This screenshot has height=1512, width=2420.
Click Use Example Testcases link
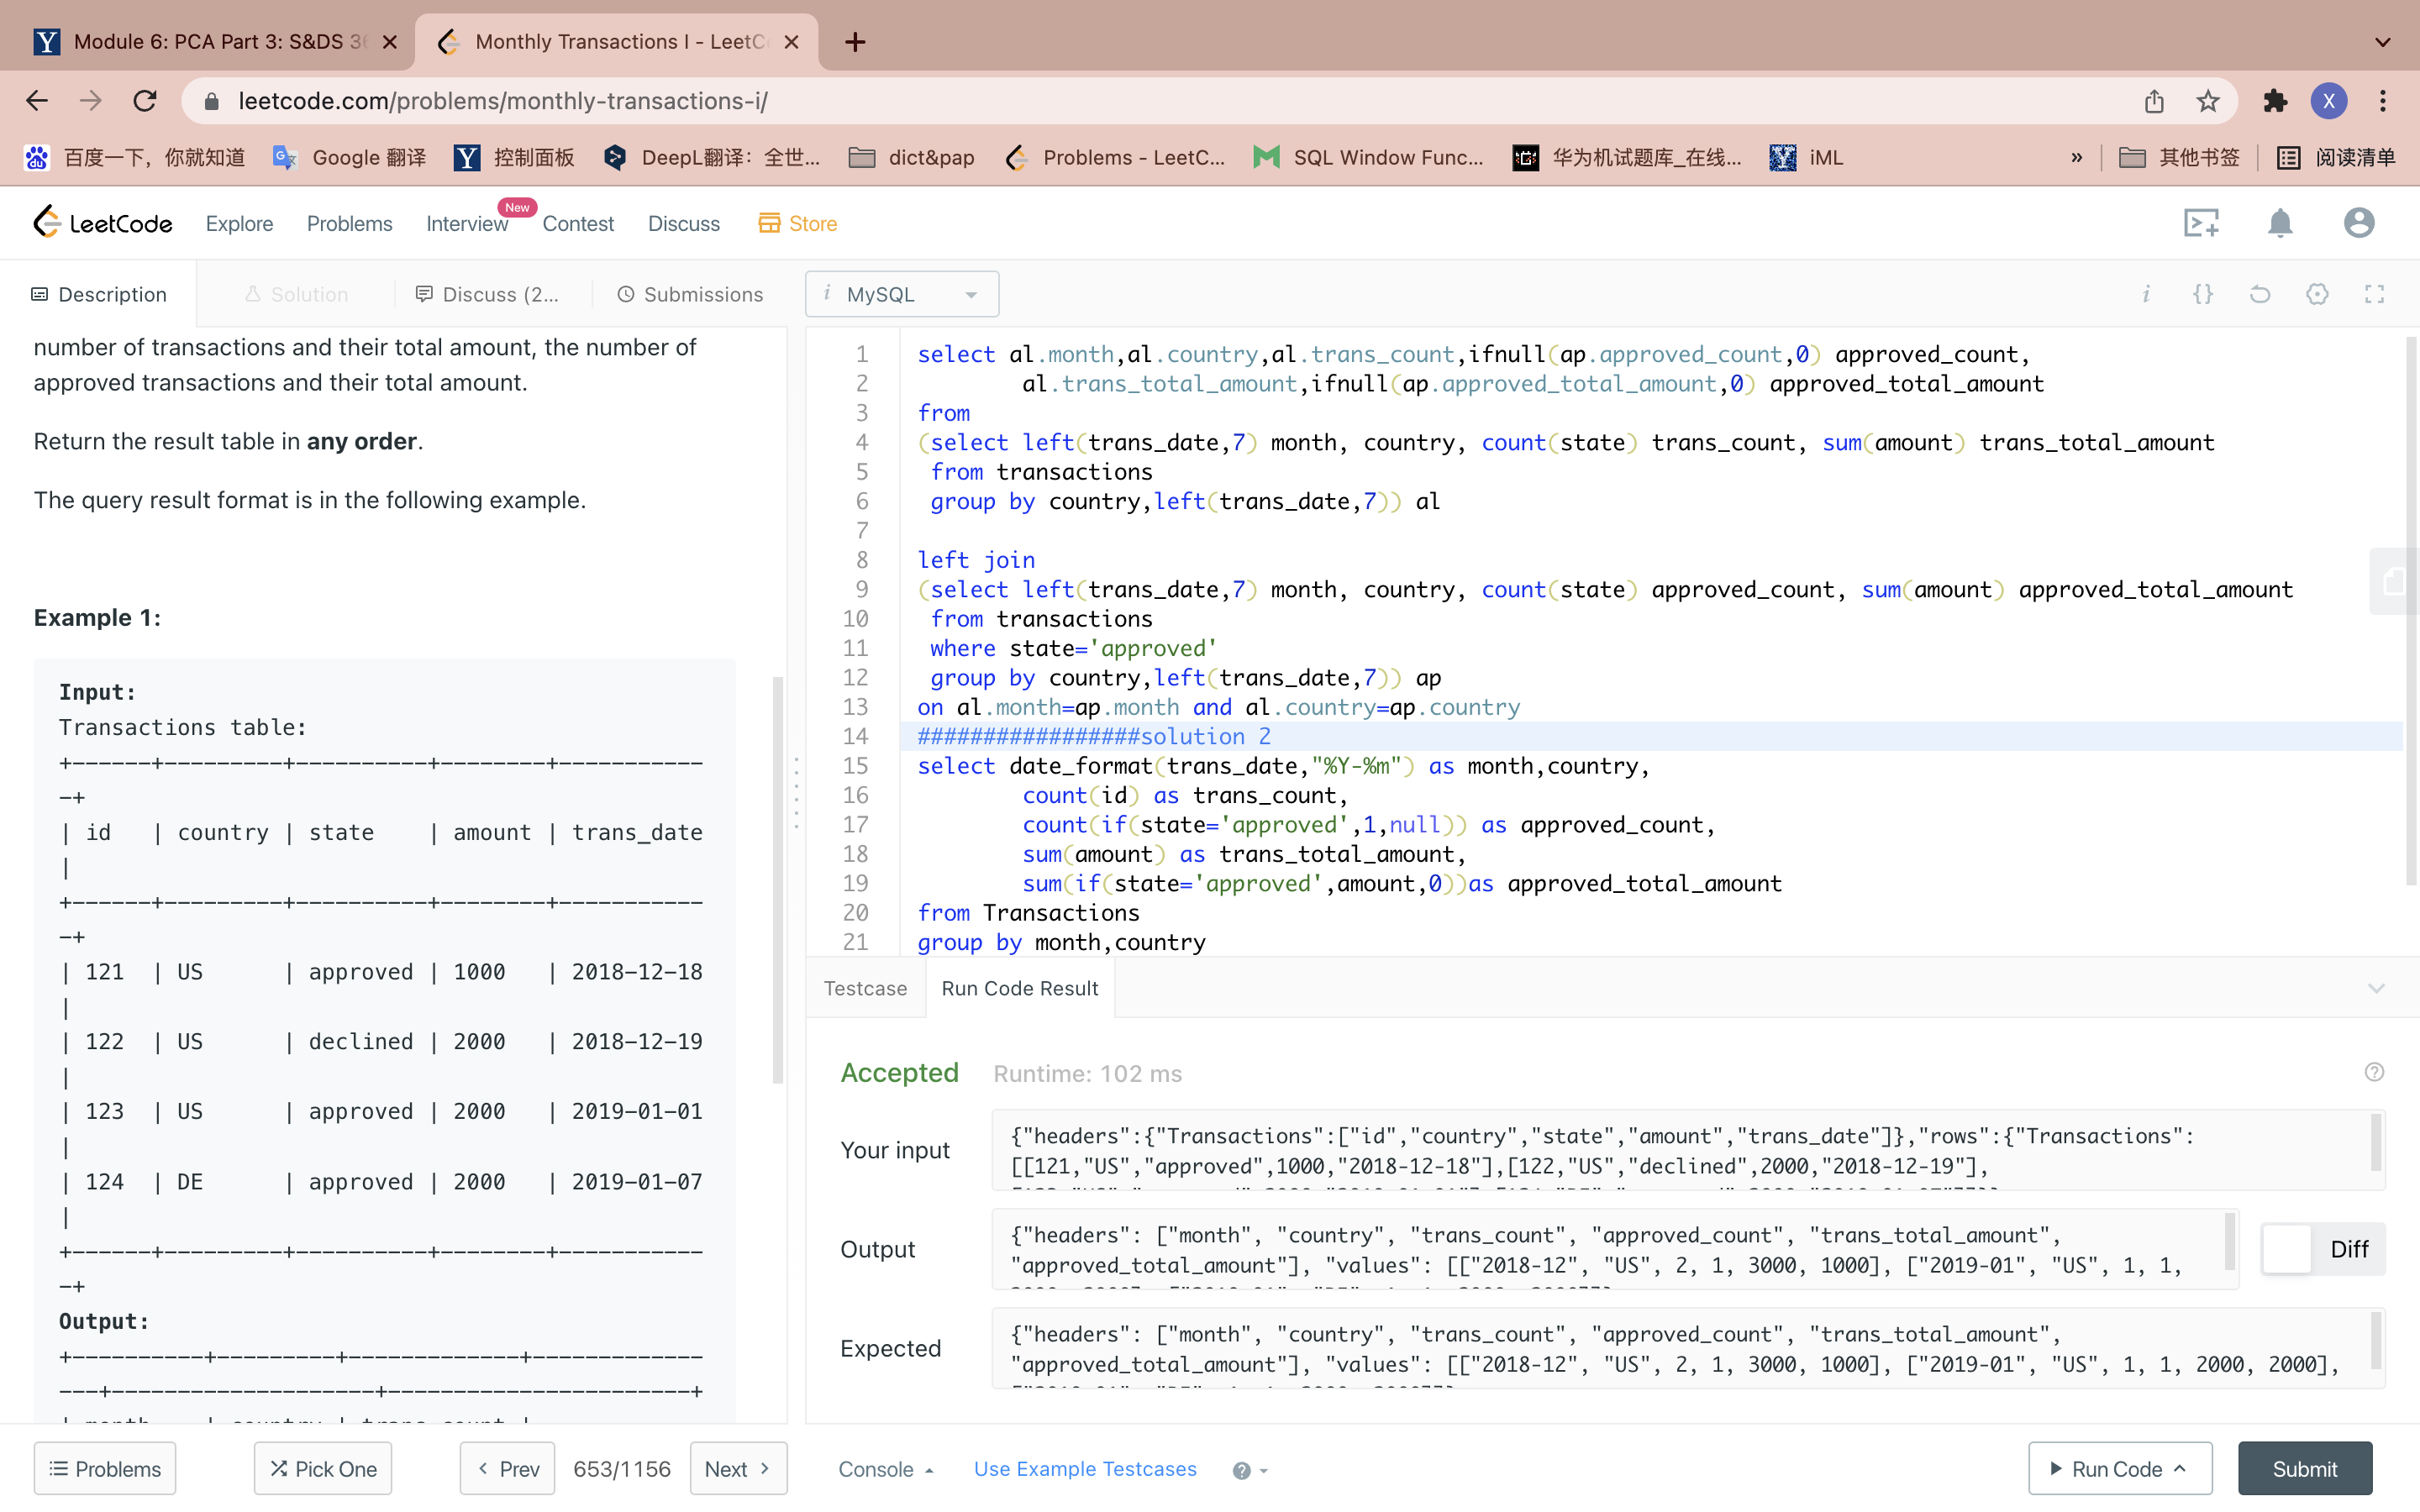1085,1468
